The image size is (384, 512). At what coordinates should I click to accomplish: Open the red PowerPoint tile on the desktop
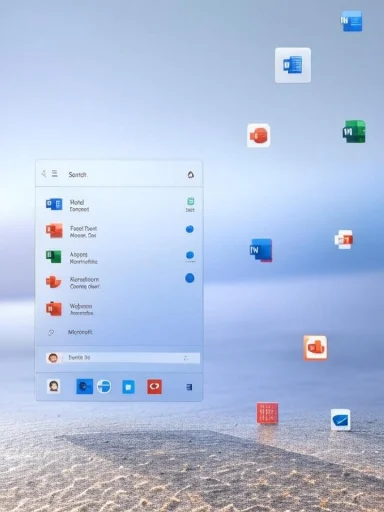259,135
